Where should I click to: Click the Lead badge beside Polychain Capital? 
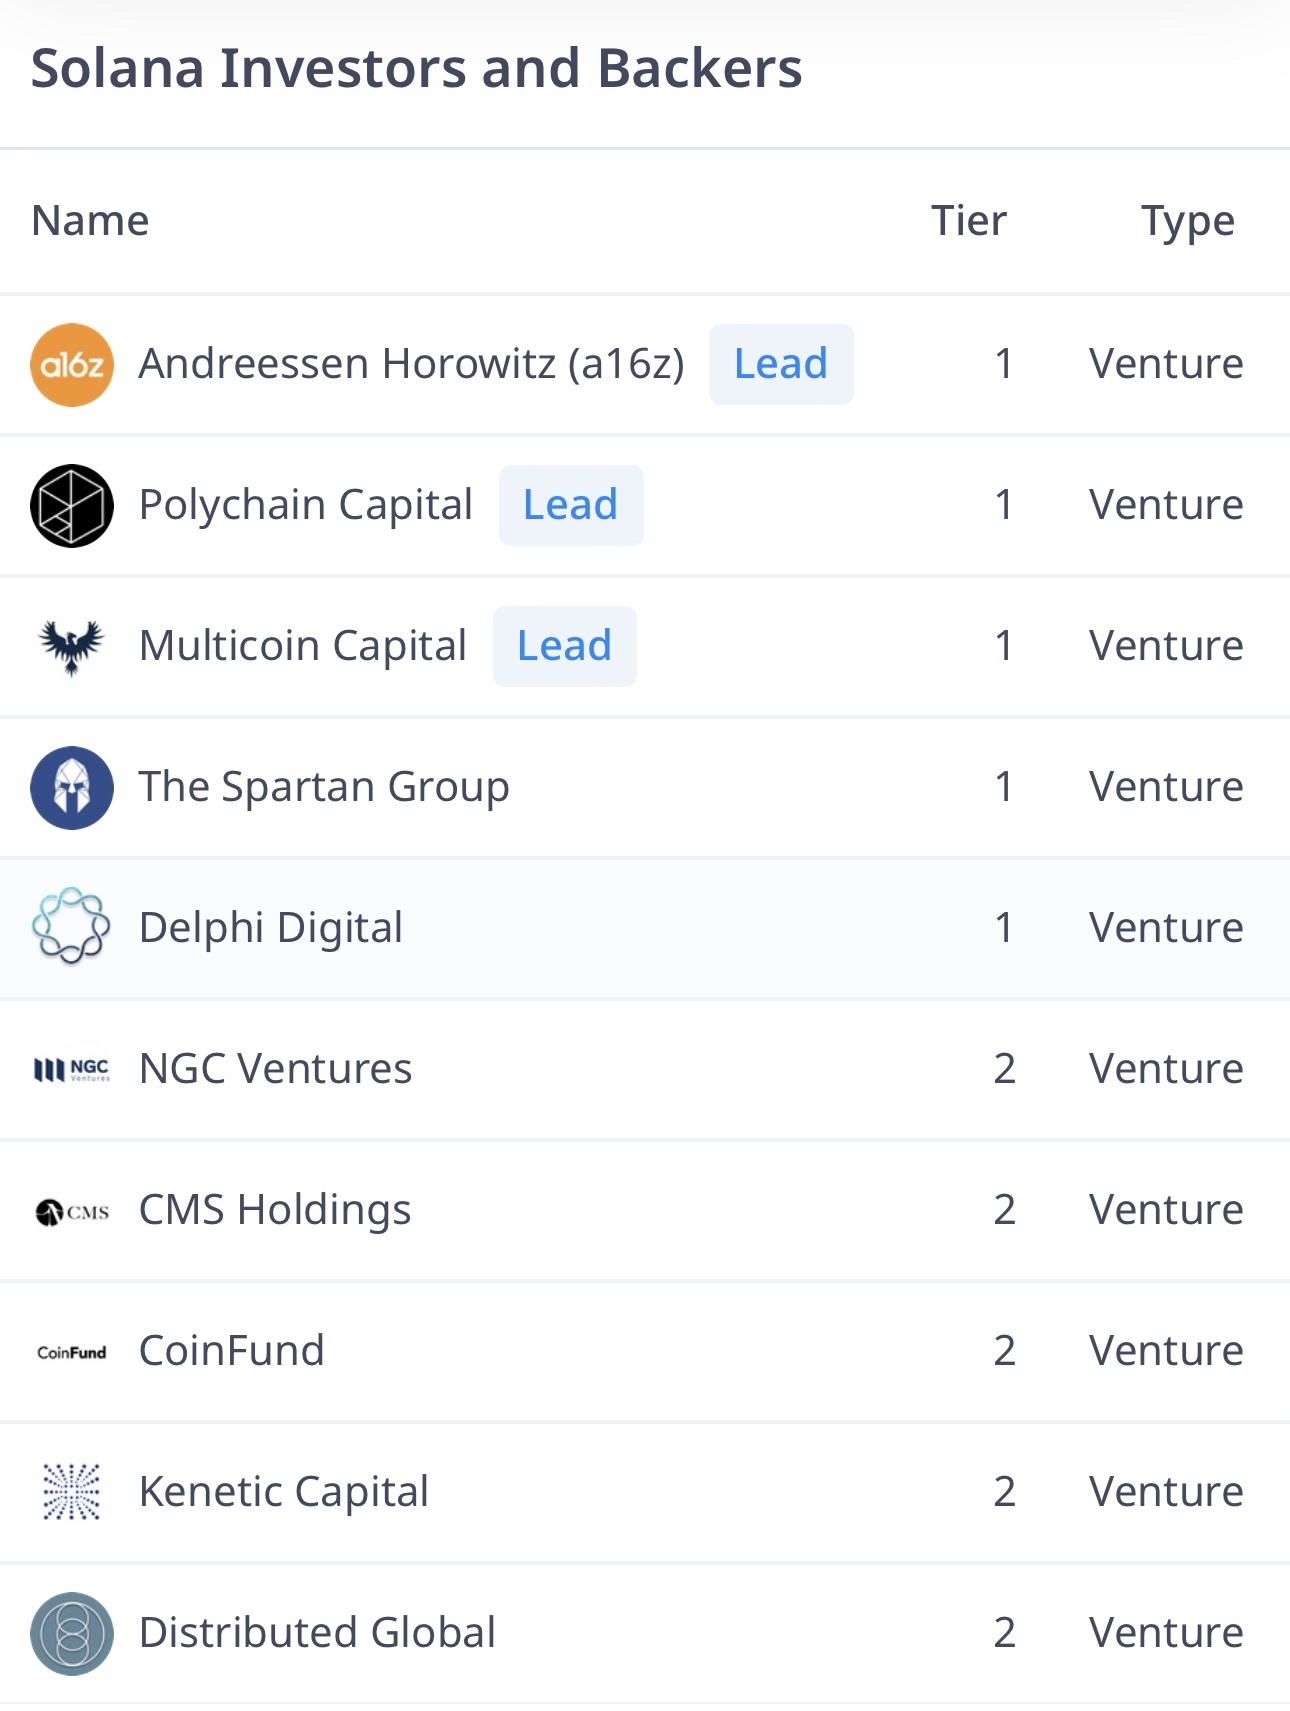coord(571,505)
